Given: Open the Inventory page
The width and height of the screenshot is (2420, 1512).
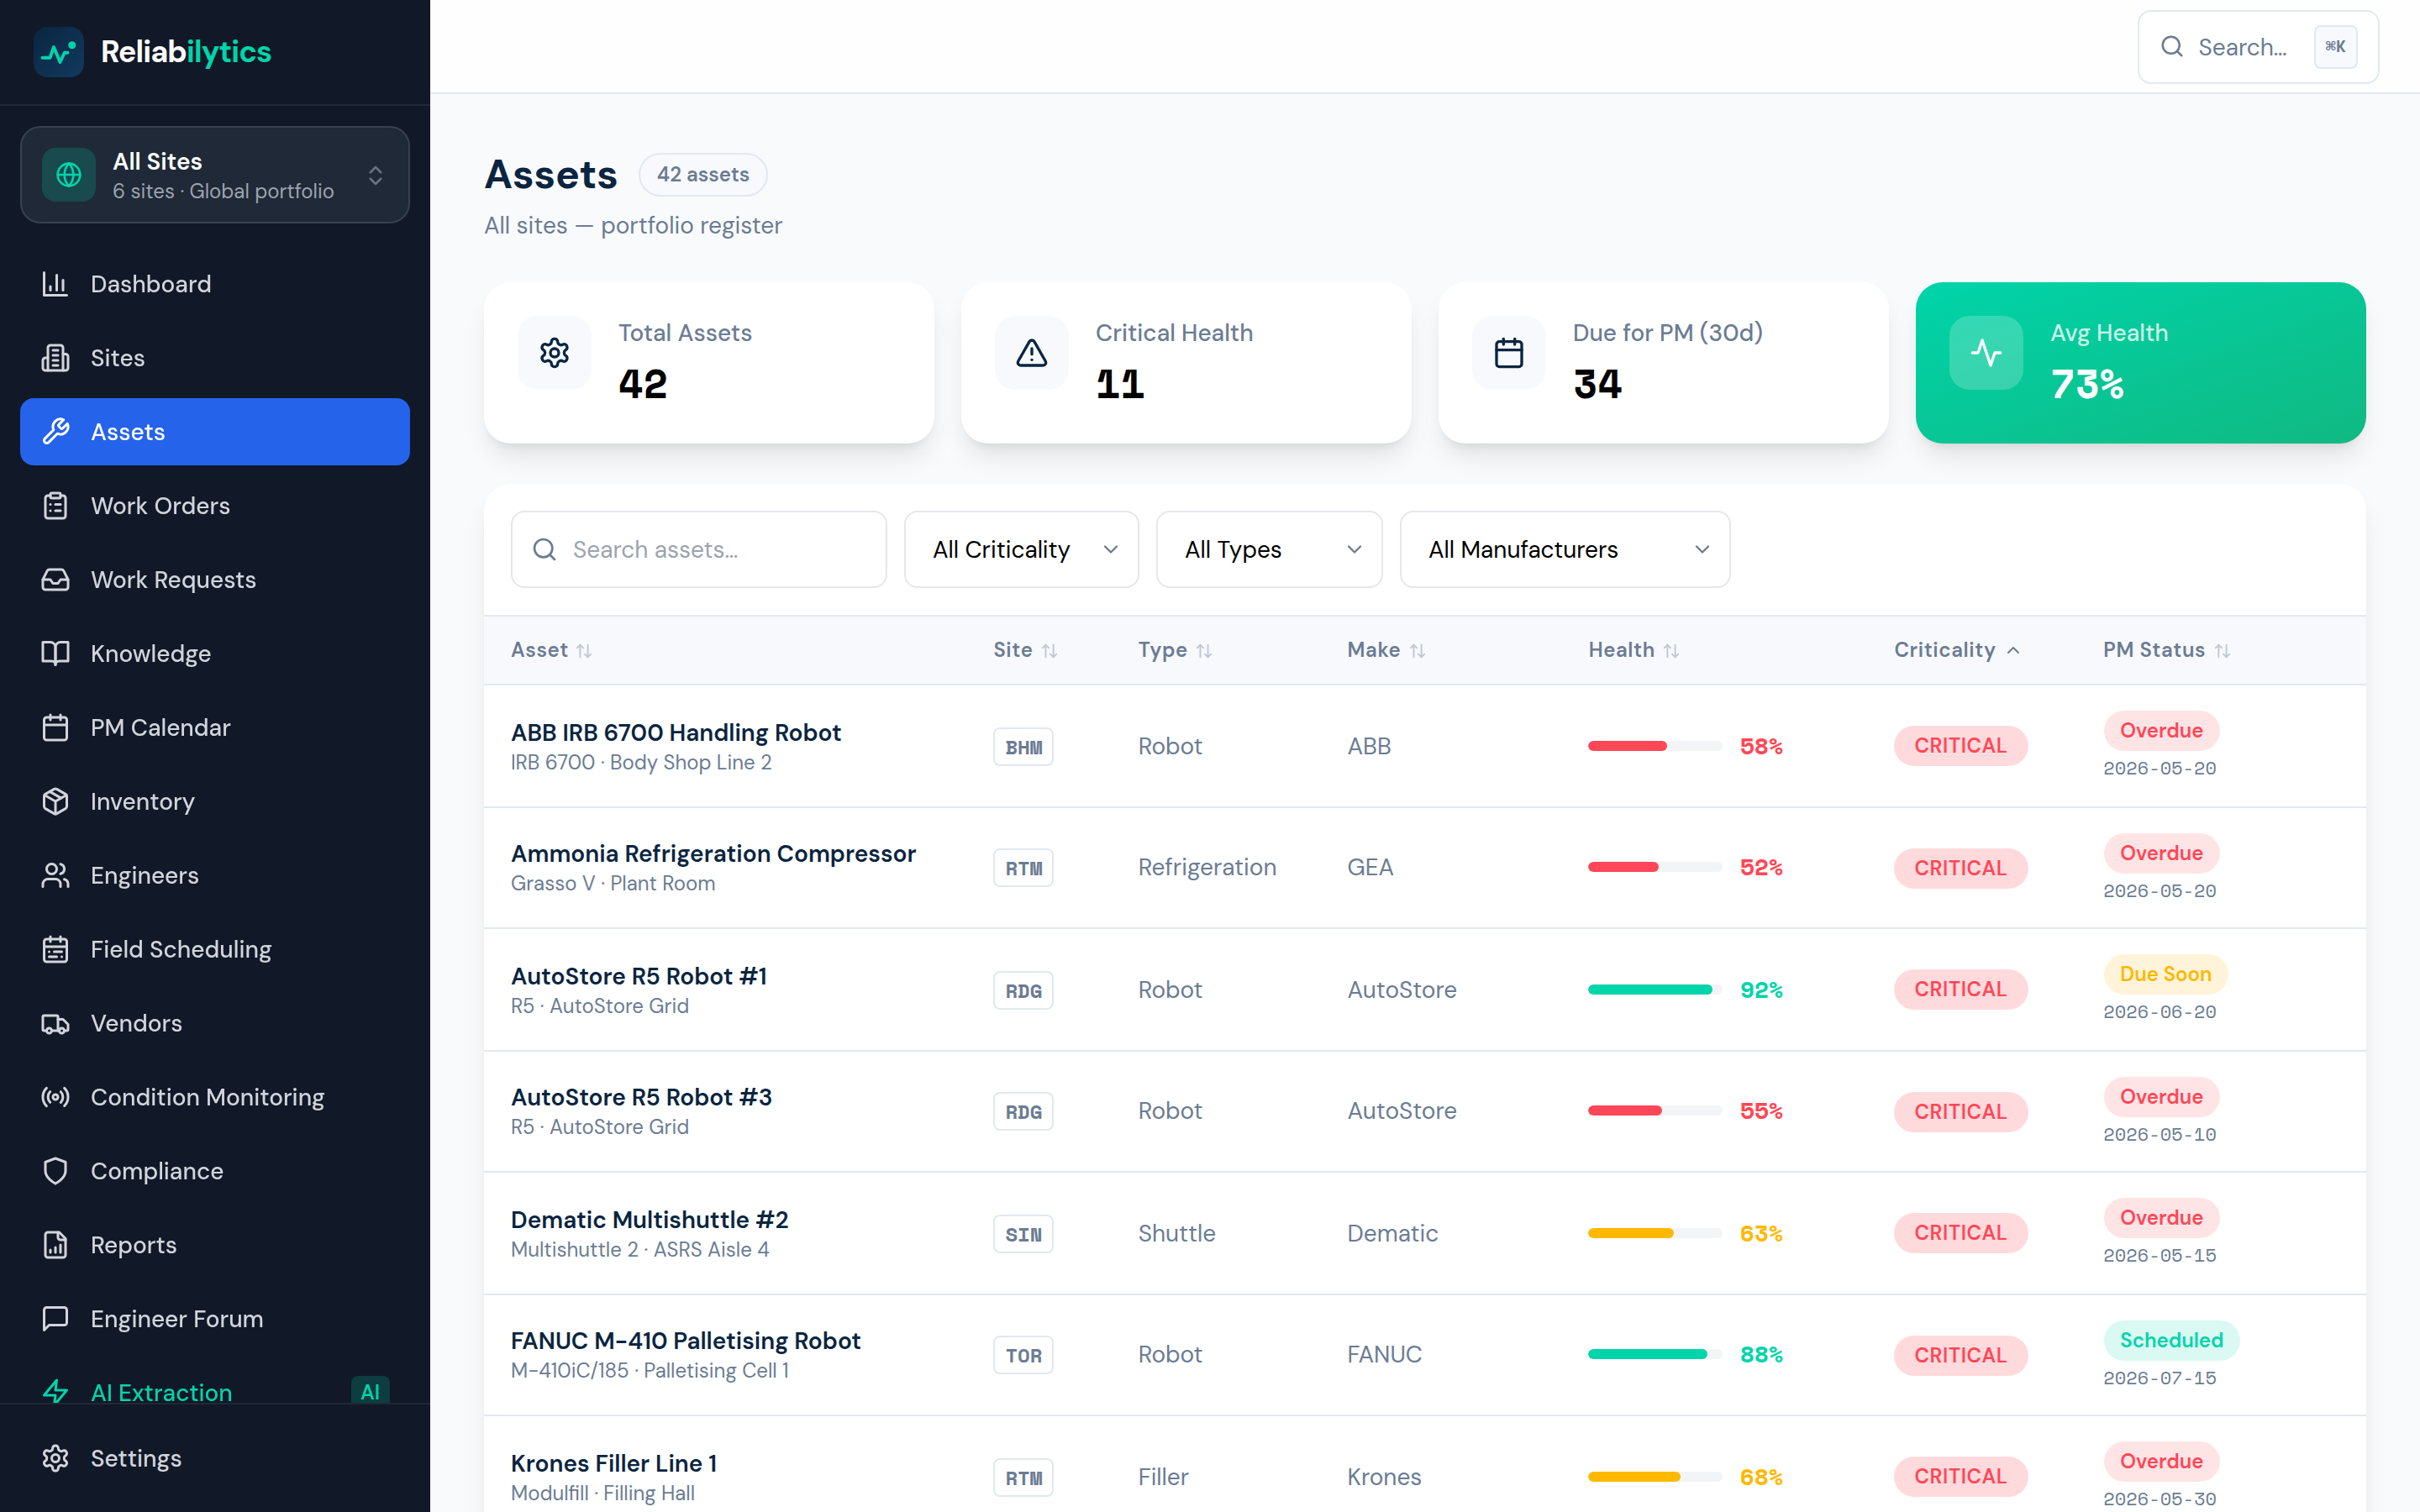Looking at the screenshot, I should [x=215, y=802].
